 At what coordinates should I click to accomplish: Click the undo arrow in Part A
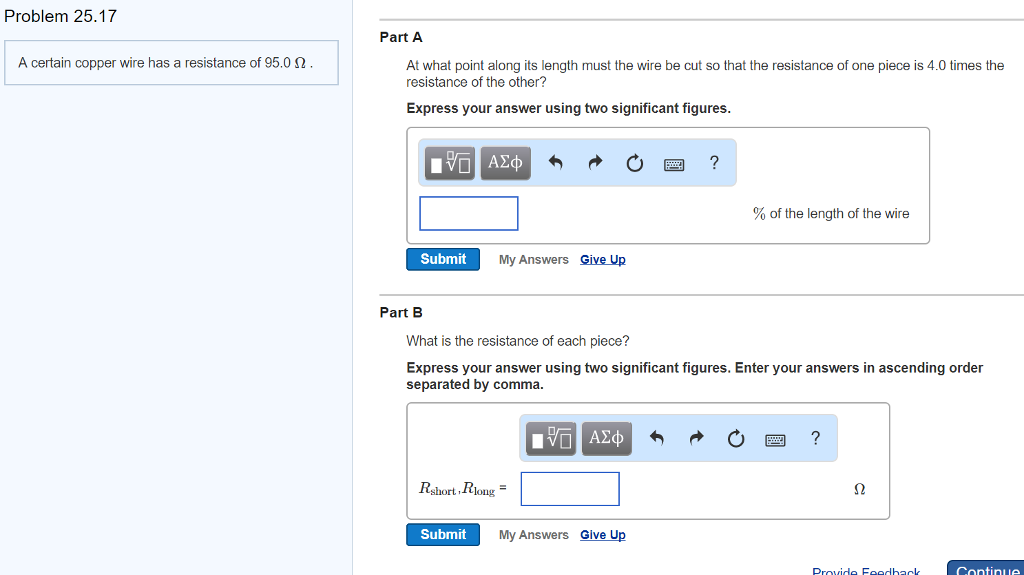(x=557, y=163)
